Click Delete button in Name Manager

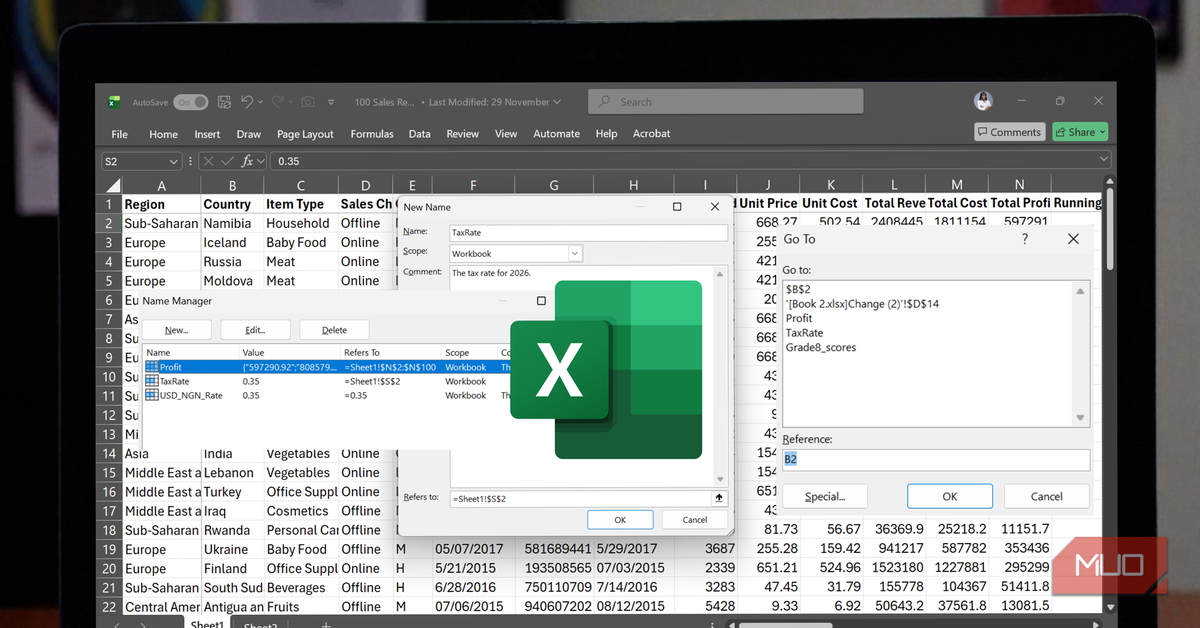coord(334,330)
